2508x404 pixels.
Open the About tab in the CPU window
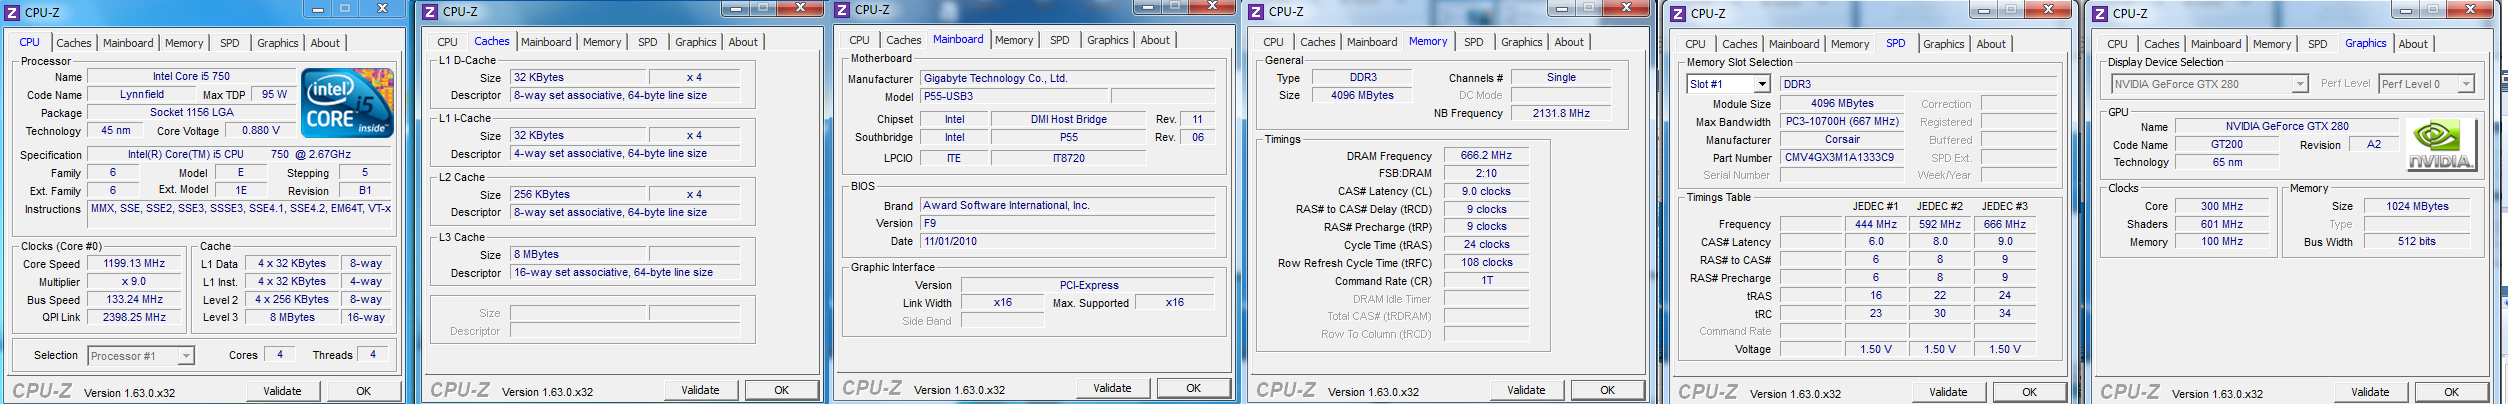pyautogui.click(x=325, y=43)
